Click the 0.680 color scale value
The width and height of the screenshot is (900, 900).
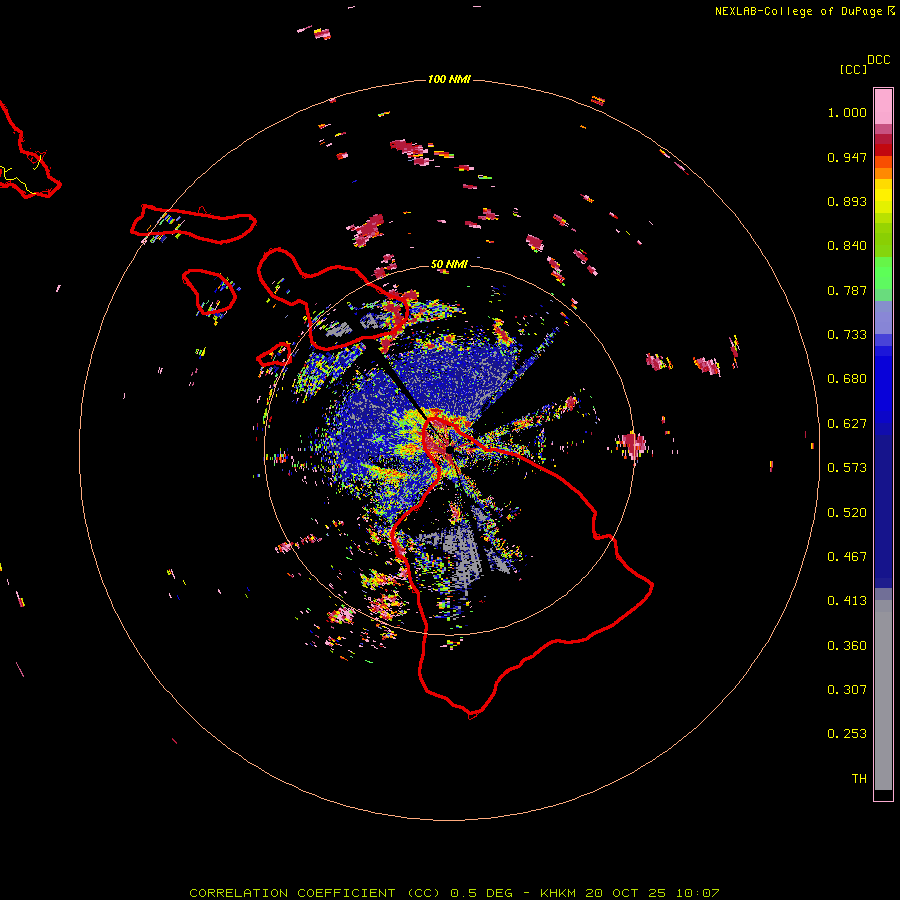(847, 379)
